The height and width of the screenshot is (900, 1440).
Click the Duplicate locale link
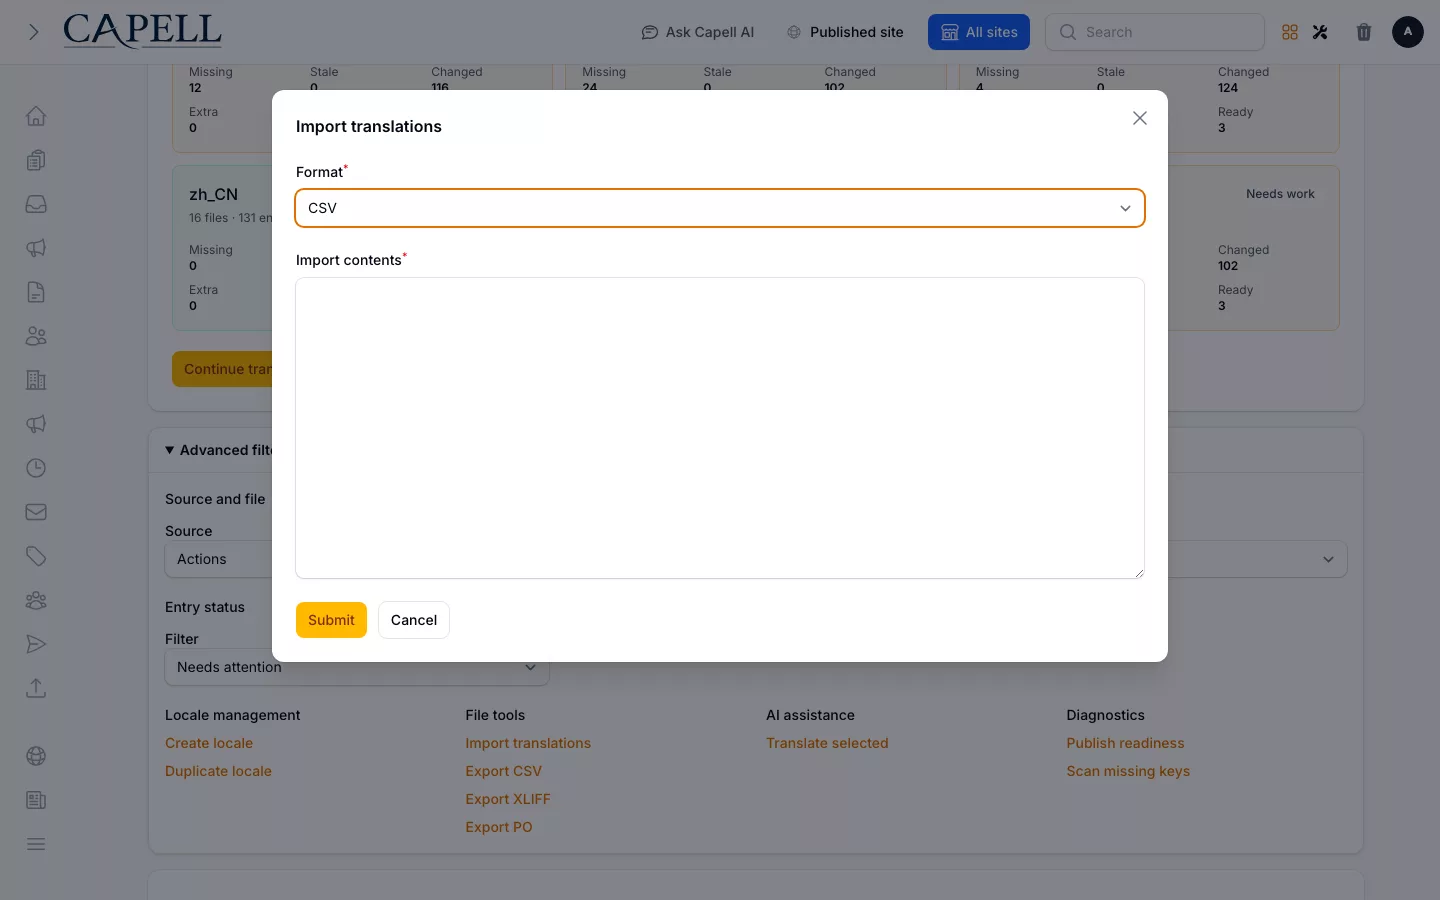click(218, 771)
